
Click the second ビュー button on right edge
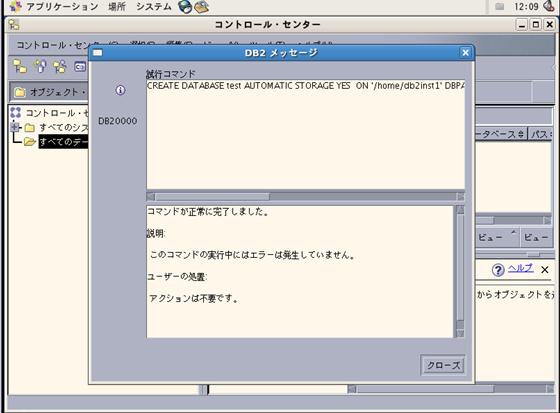pyautogui.click(x=536, y=237)
